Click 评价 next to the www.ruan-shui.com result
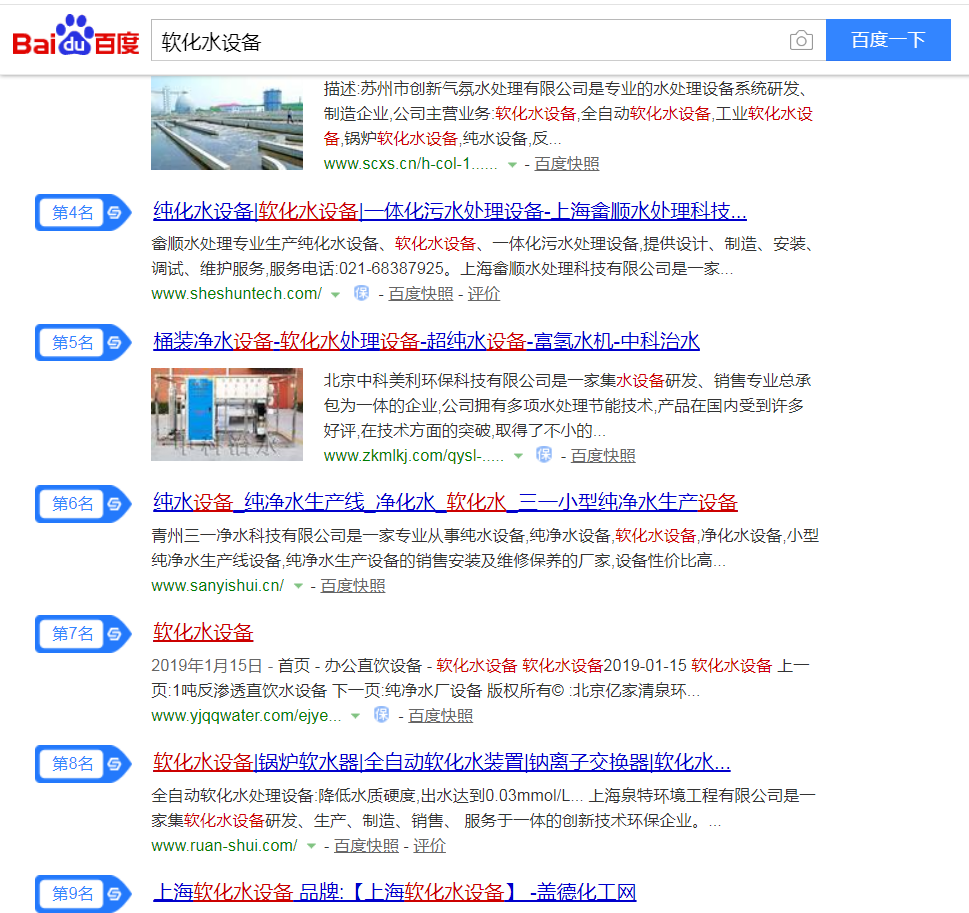Screen dimensions: 969x913 pyautogui.click(x=429, y=846)
